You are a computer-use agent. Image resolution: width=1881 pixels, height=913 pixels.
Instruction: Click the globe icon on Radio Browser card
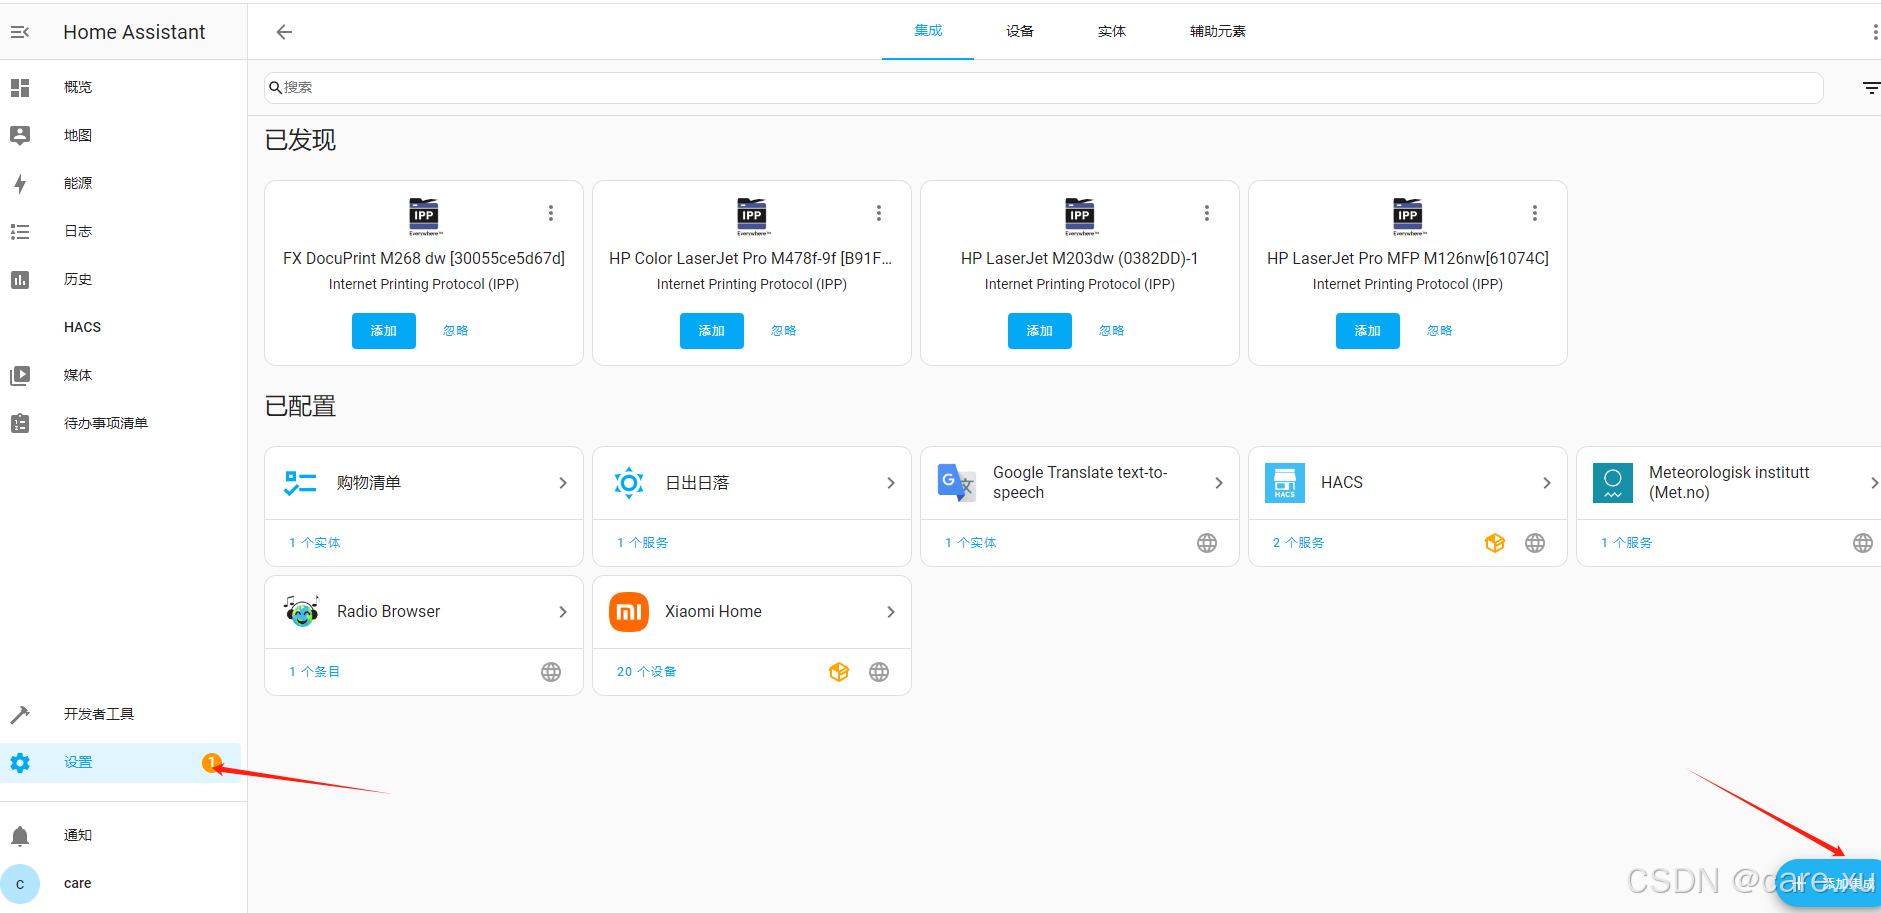click(551, 672)
